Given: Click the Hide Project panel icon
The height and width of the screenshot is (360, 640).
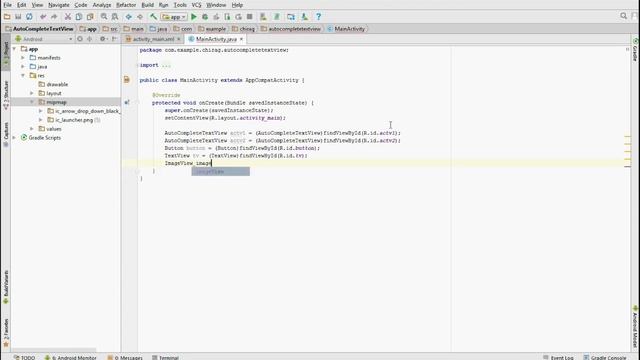Looking at the screenshot, I should pyautogui.click(x=114, y=39).
